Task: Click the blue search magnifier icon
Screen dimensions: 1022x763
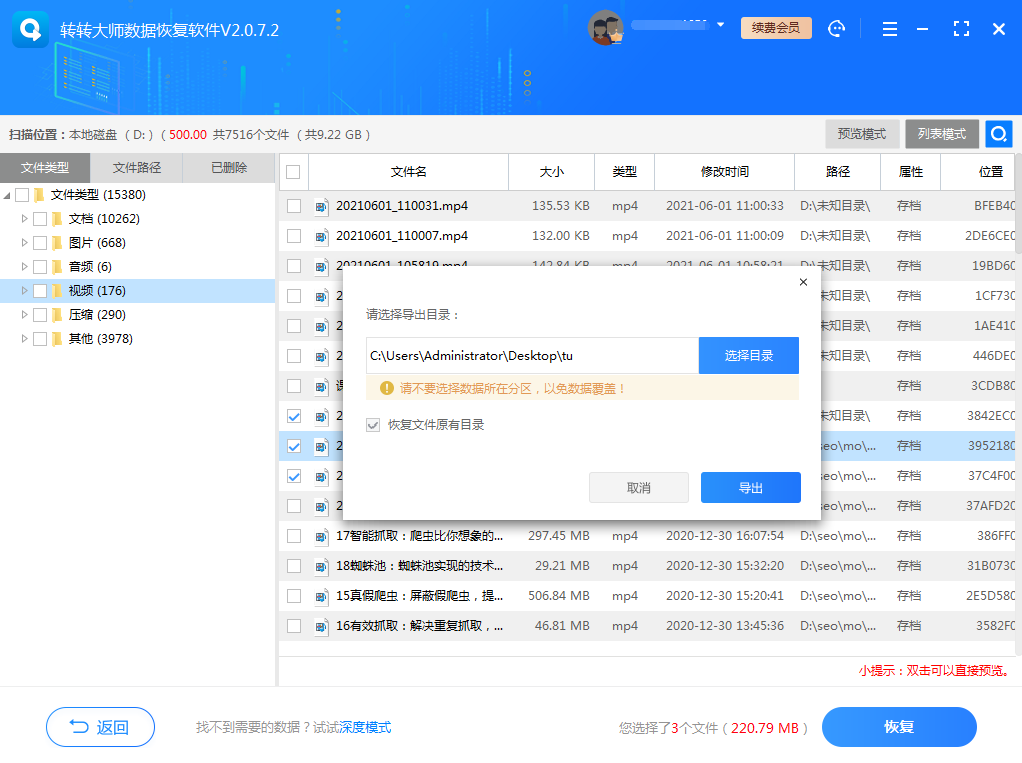Action: (998, 132)
